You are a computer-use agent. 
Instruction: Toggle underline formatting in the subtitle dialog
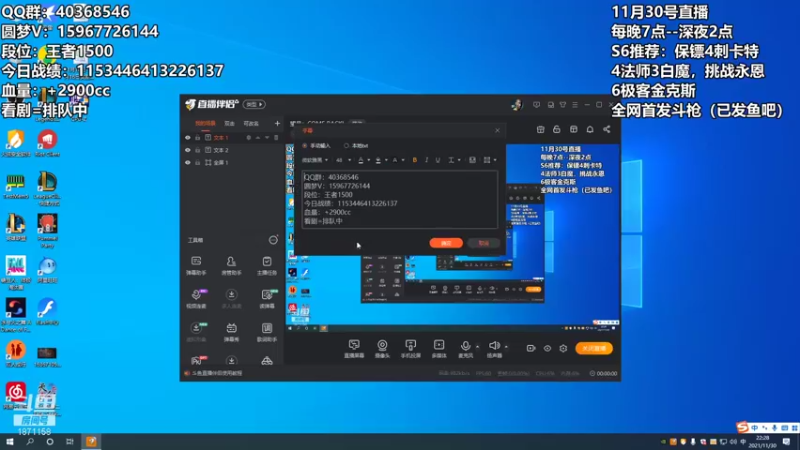pos(438,160)
